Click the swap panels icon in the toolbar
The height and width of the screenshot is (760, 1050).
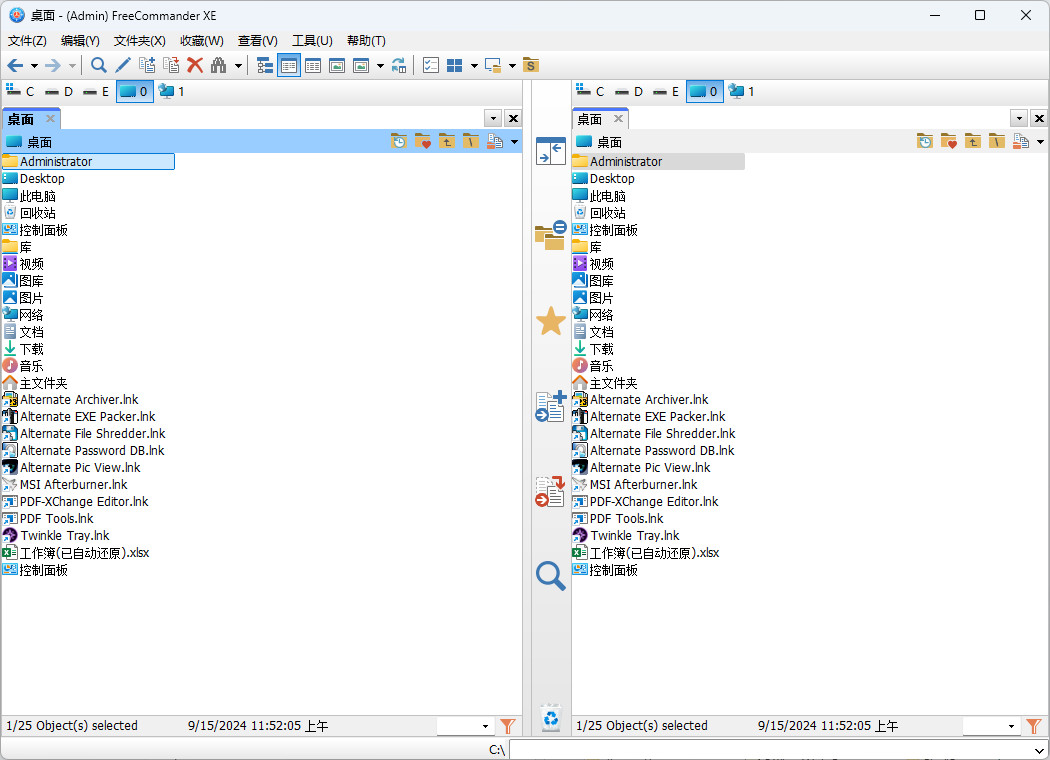tap(398, 65)
